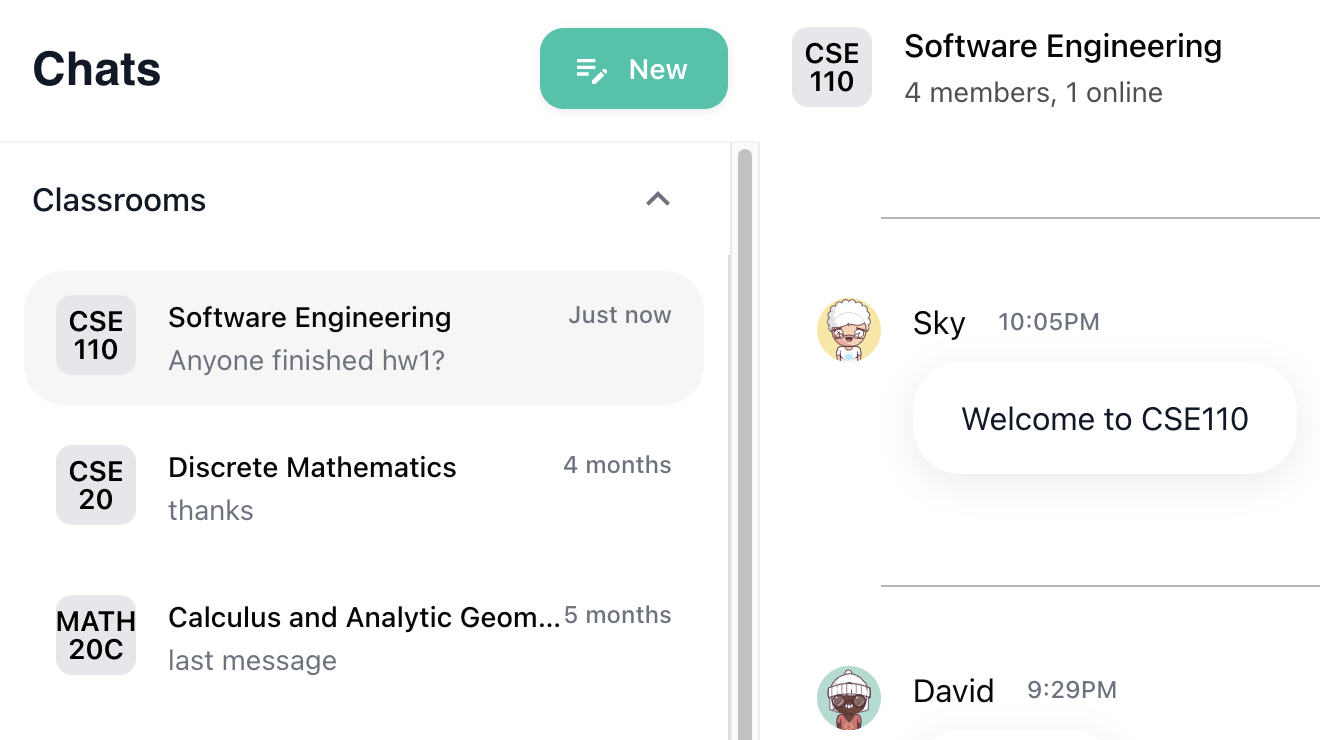Screen dimensions: 1320x740
Task: Click the Software Engineering title in the header
Action: [1063, 46]
